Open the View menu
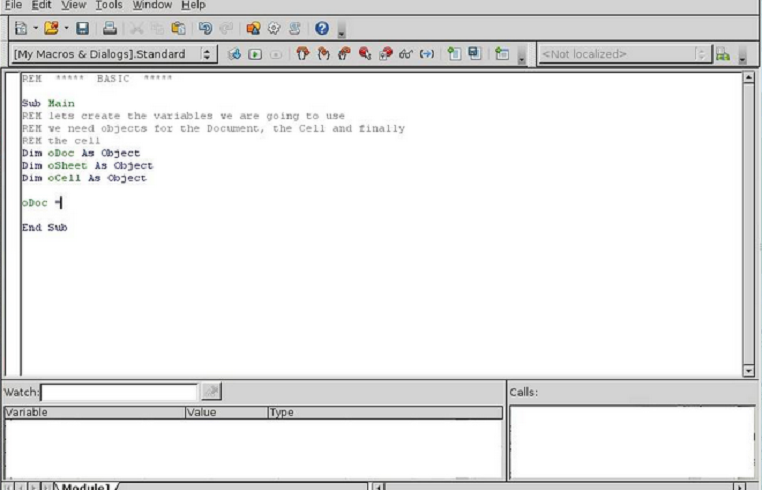The height and width of the screenshot is (490, 762). [73, 5]
